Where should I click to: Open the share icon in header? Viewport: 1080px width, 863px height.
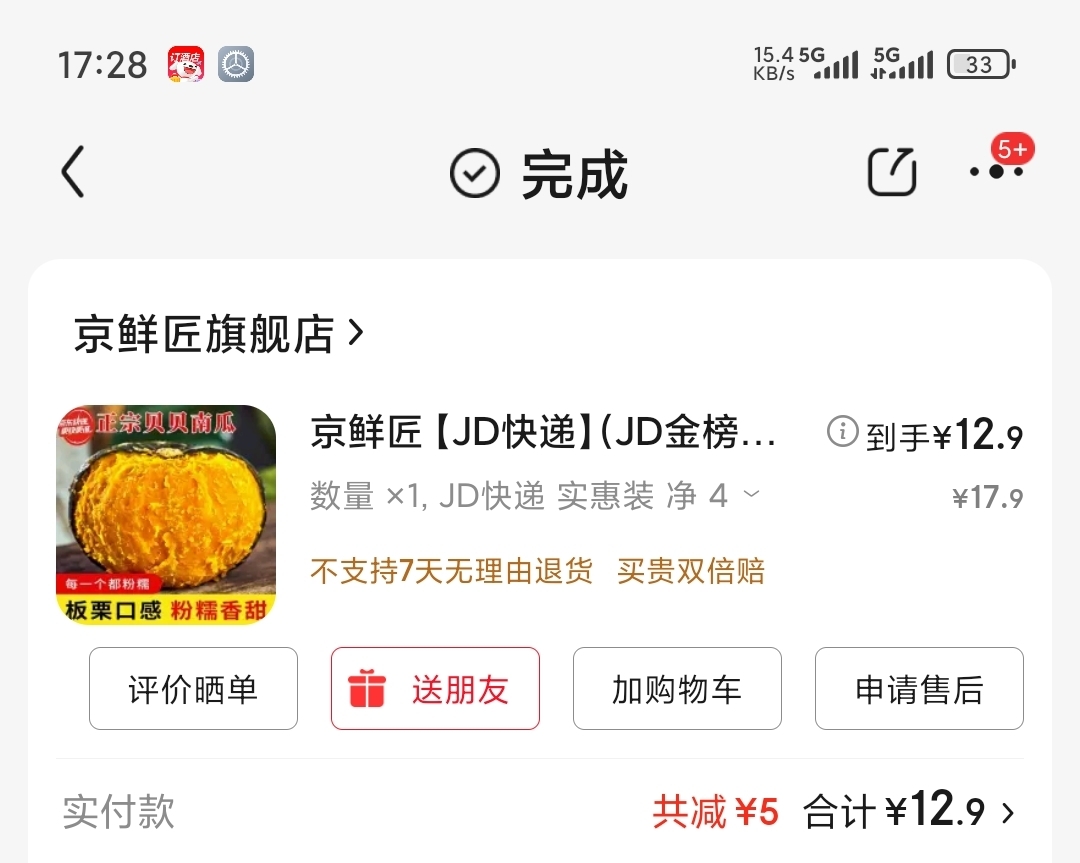coord(891,171)
